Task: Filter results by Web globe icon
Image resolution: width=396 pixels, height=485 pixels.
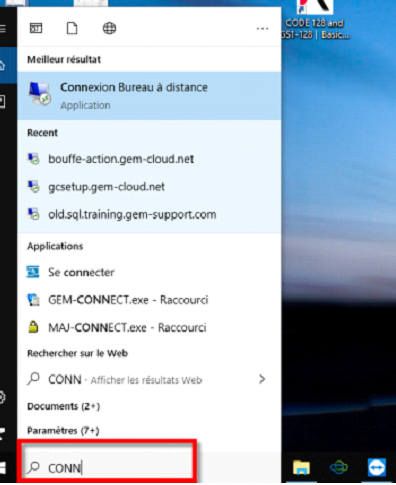Action: (109, 28)
